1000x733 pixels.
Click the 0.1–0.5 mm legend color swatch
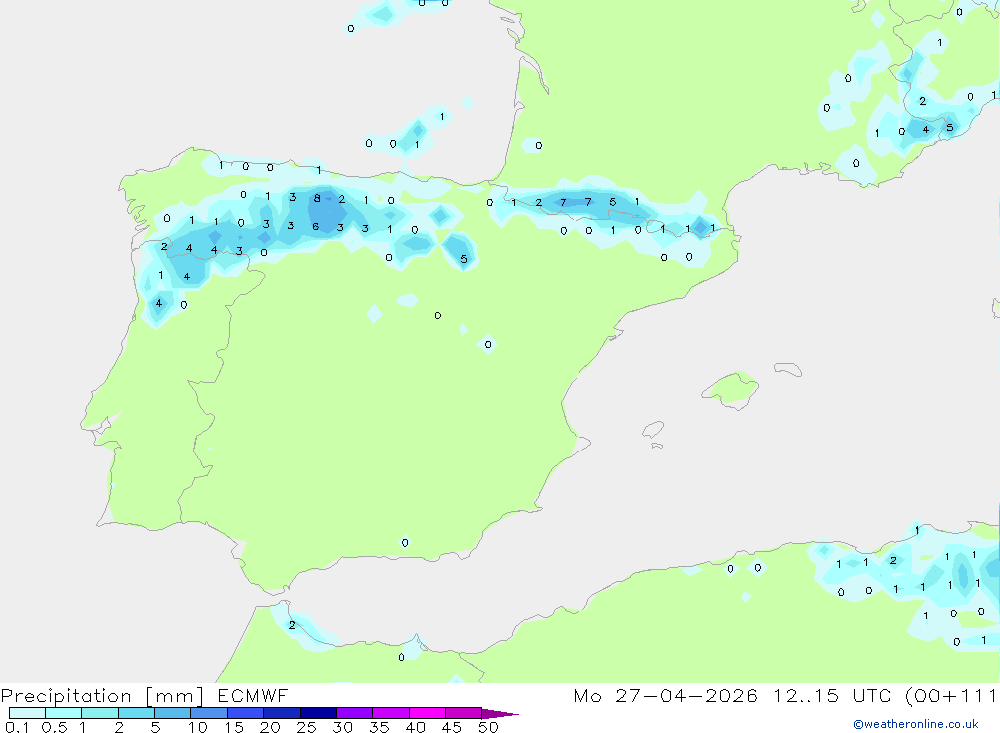[27, 713]
